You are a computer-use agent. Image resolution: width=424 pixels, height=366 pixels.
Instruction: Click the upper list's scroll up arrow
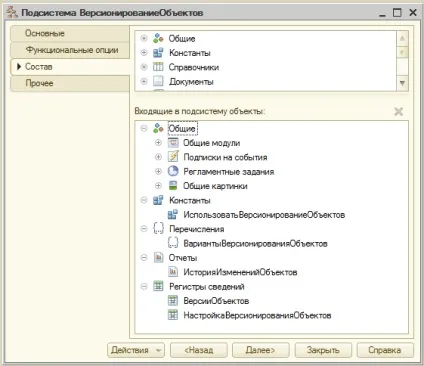(x=402, y=39)
